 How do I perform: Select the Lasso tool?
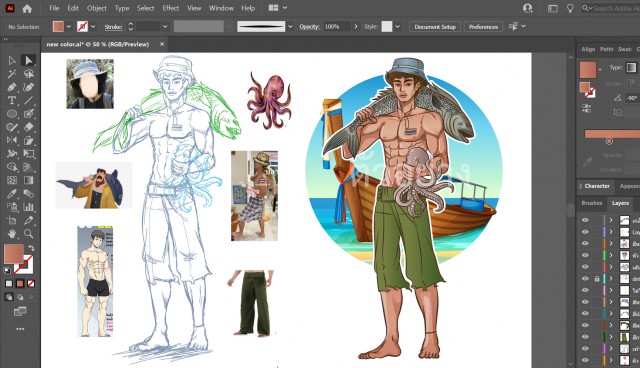[28, 74]
